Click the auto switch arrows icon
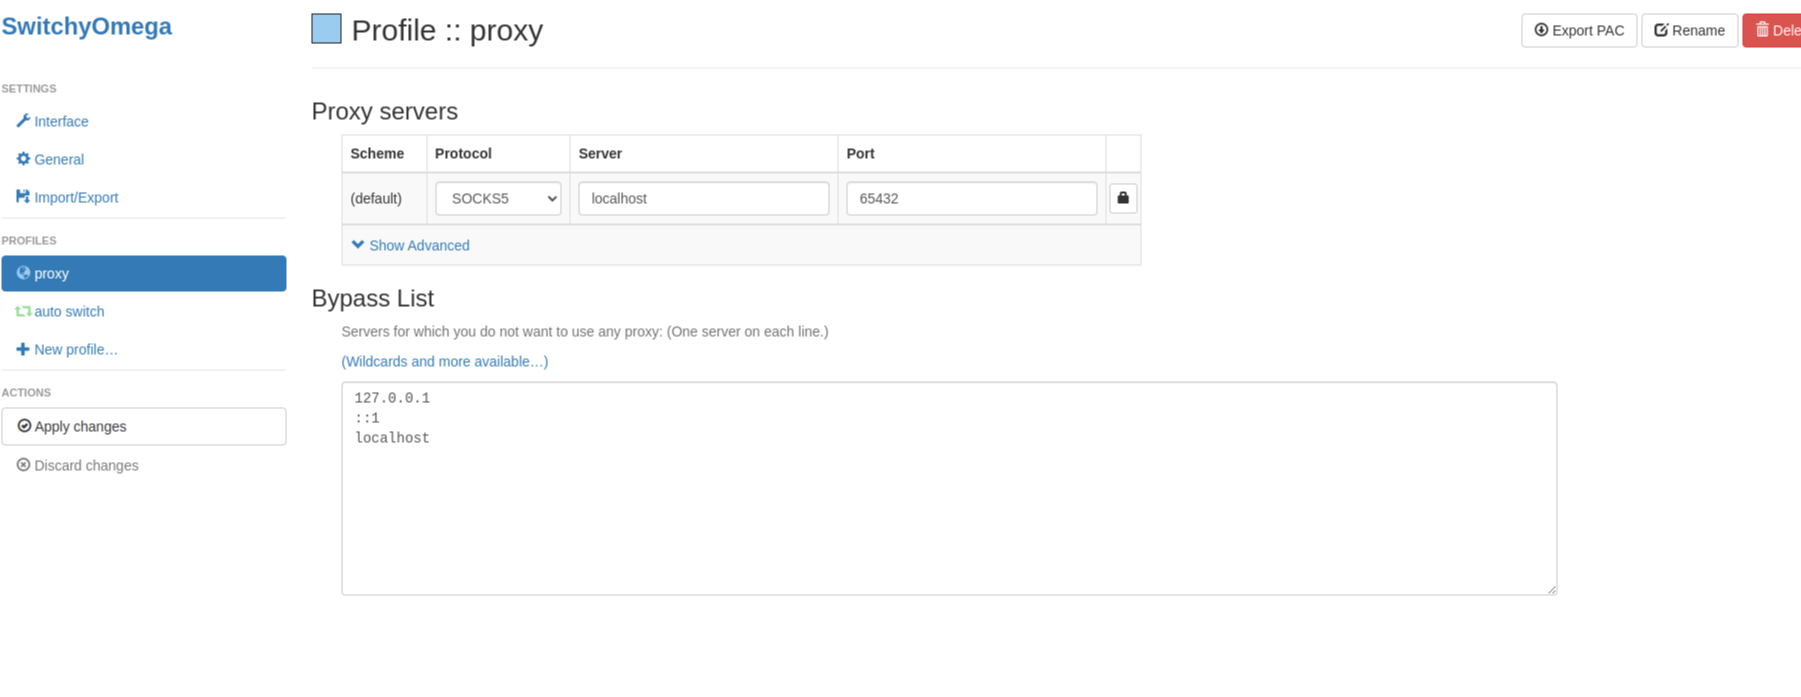Image resolution: width=1801 pixels, height=697 pixels. click(23, 312)
